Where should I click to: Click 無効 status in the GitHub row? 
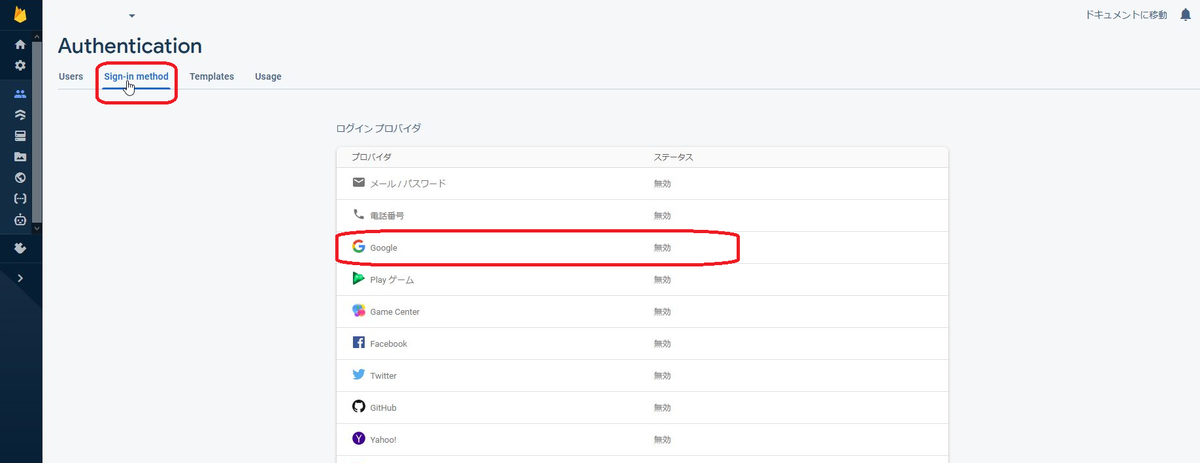(x=663, y=408)
